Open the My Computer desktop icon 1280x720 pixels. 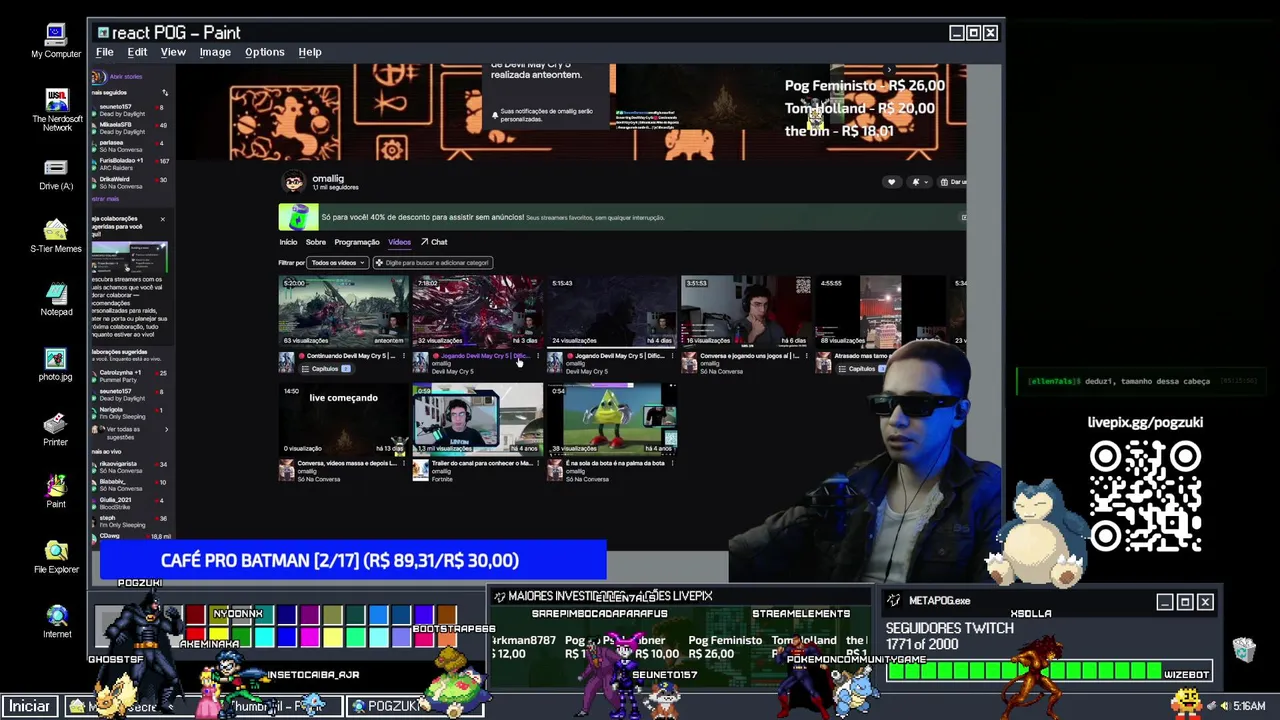(x=56, y=41)
